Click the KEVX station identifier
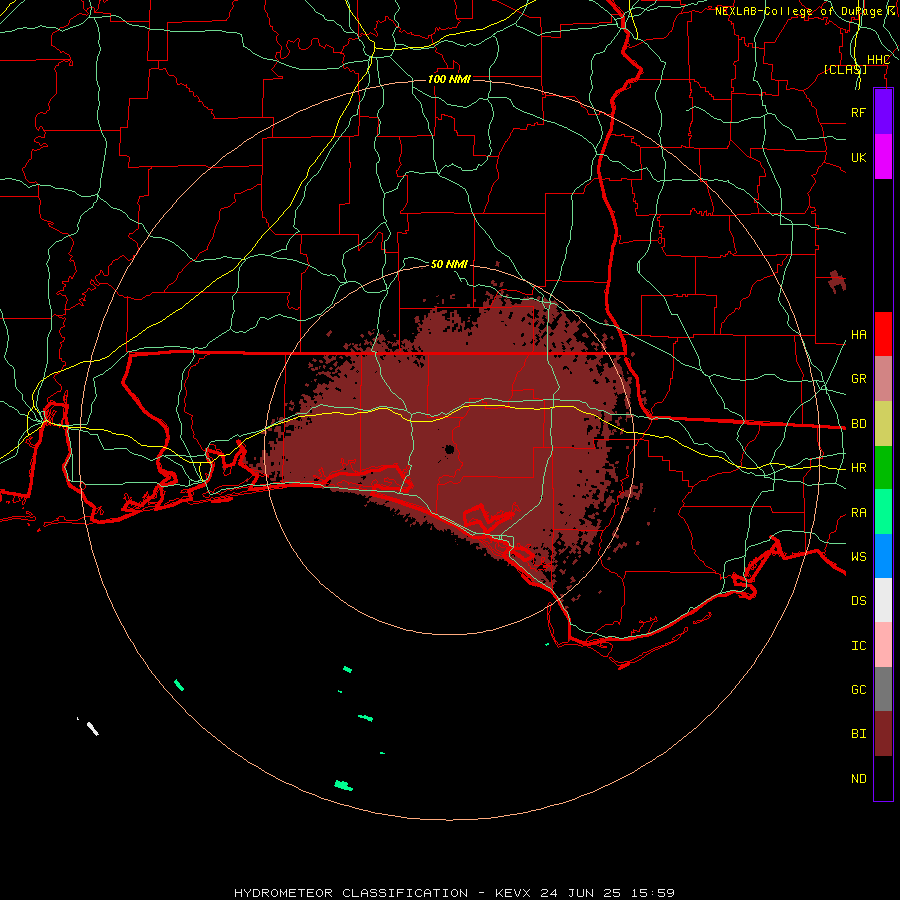 point(514,893)
